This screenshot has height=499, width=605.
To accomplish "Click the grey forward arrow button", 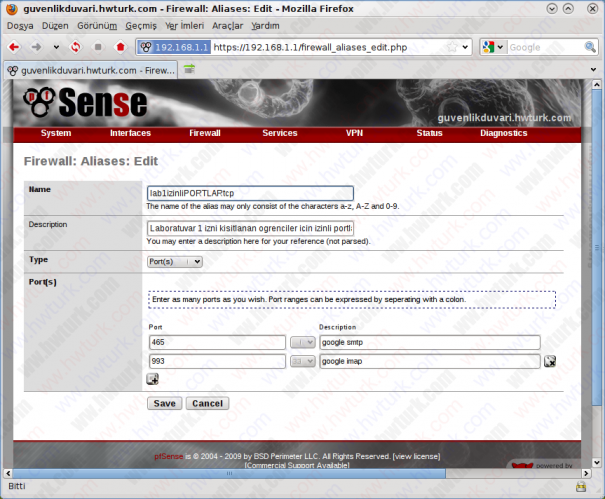I will (36, 47).
